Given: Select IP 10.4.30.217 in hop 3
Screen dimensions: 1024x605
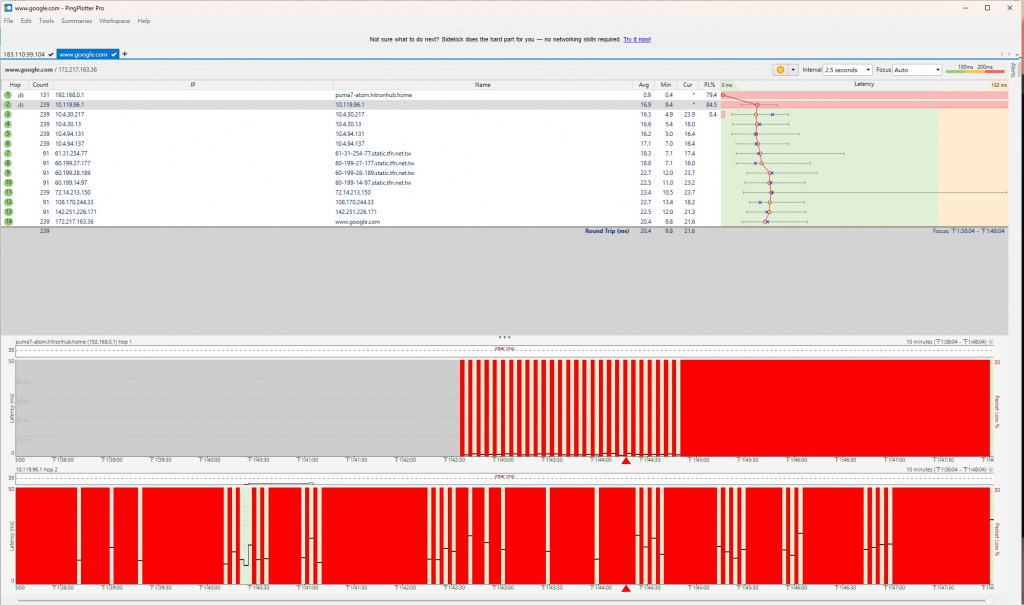Looking at the screenshot, I should (69, 114).
